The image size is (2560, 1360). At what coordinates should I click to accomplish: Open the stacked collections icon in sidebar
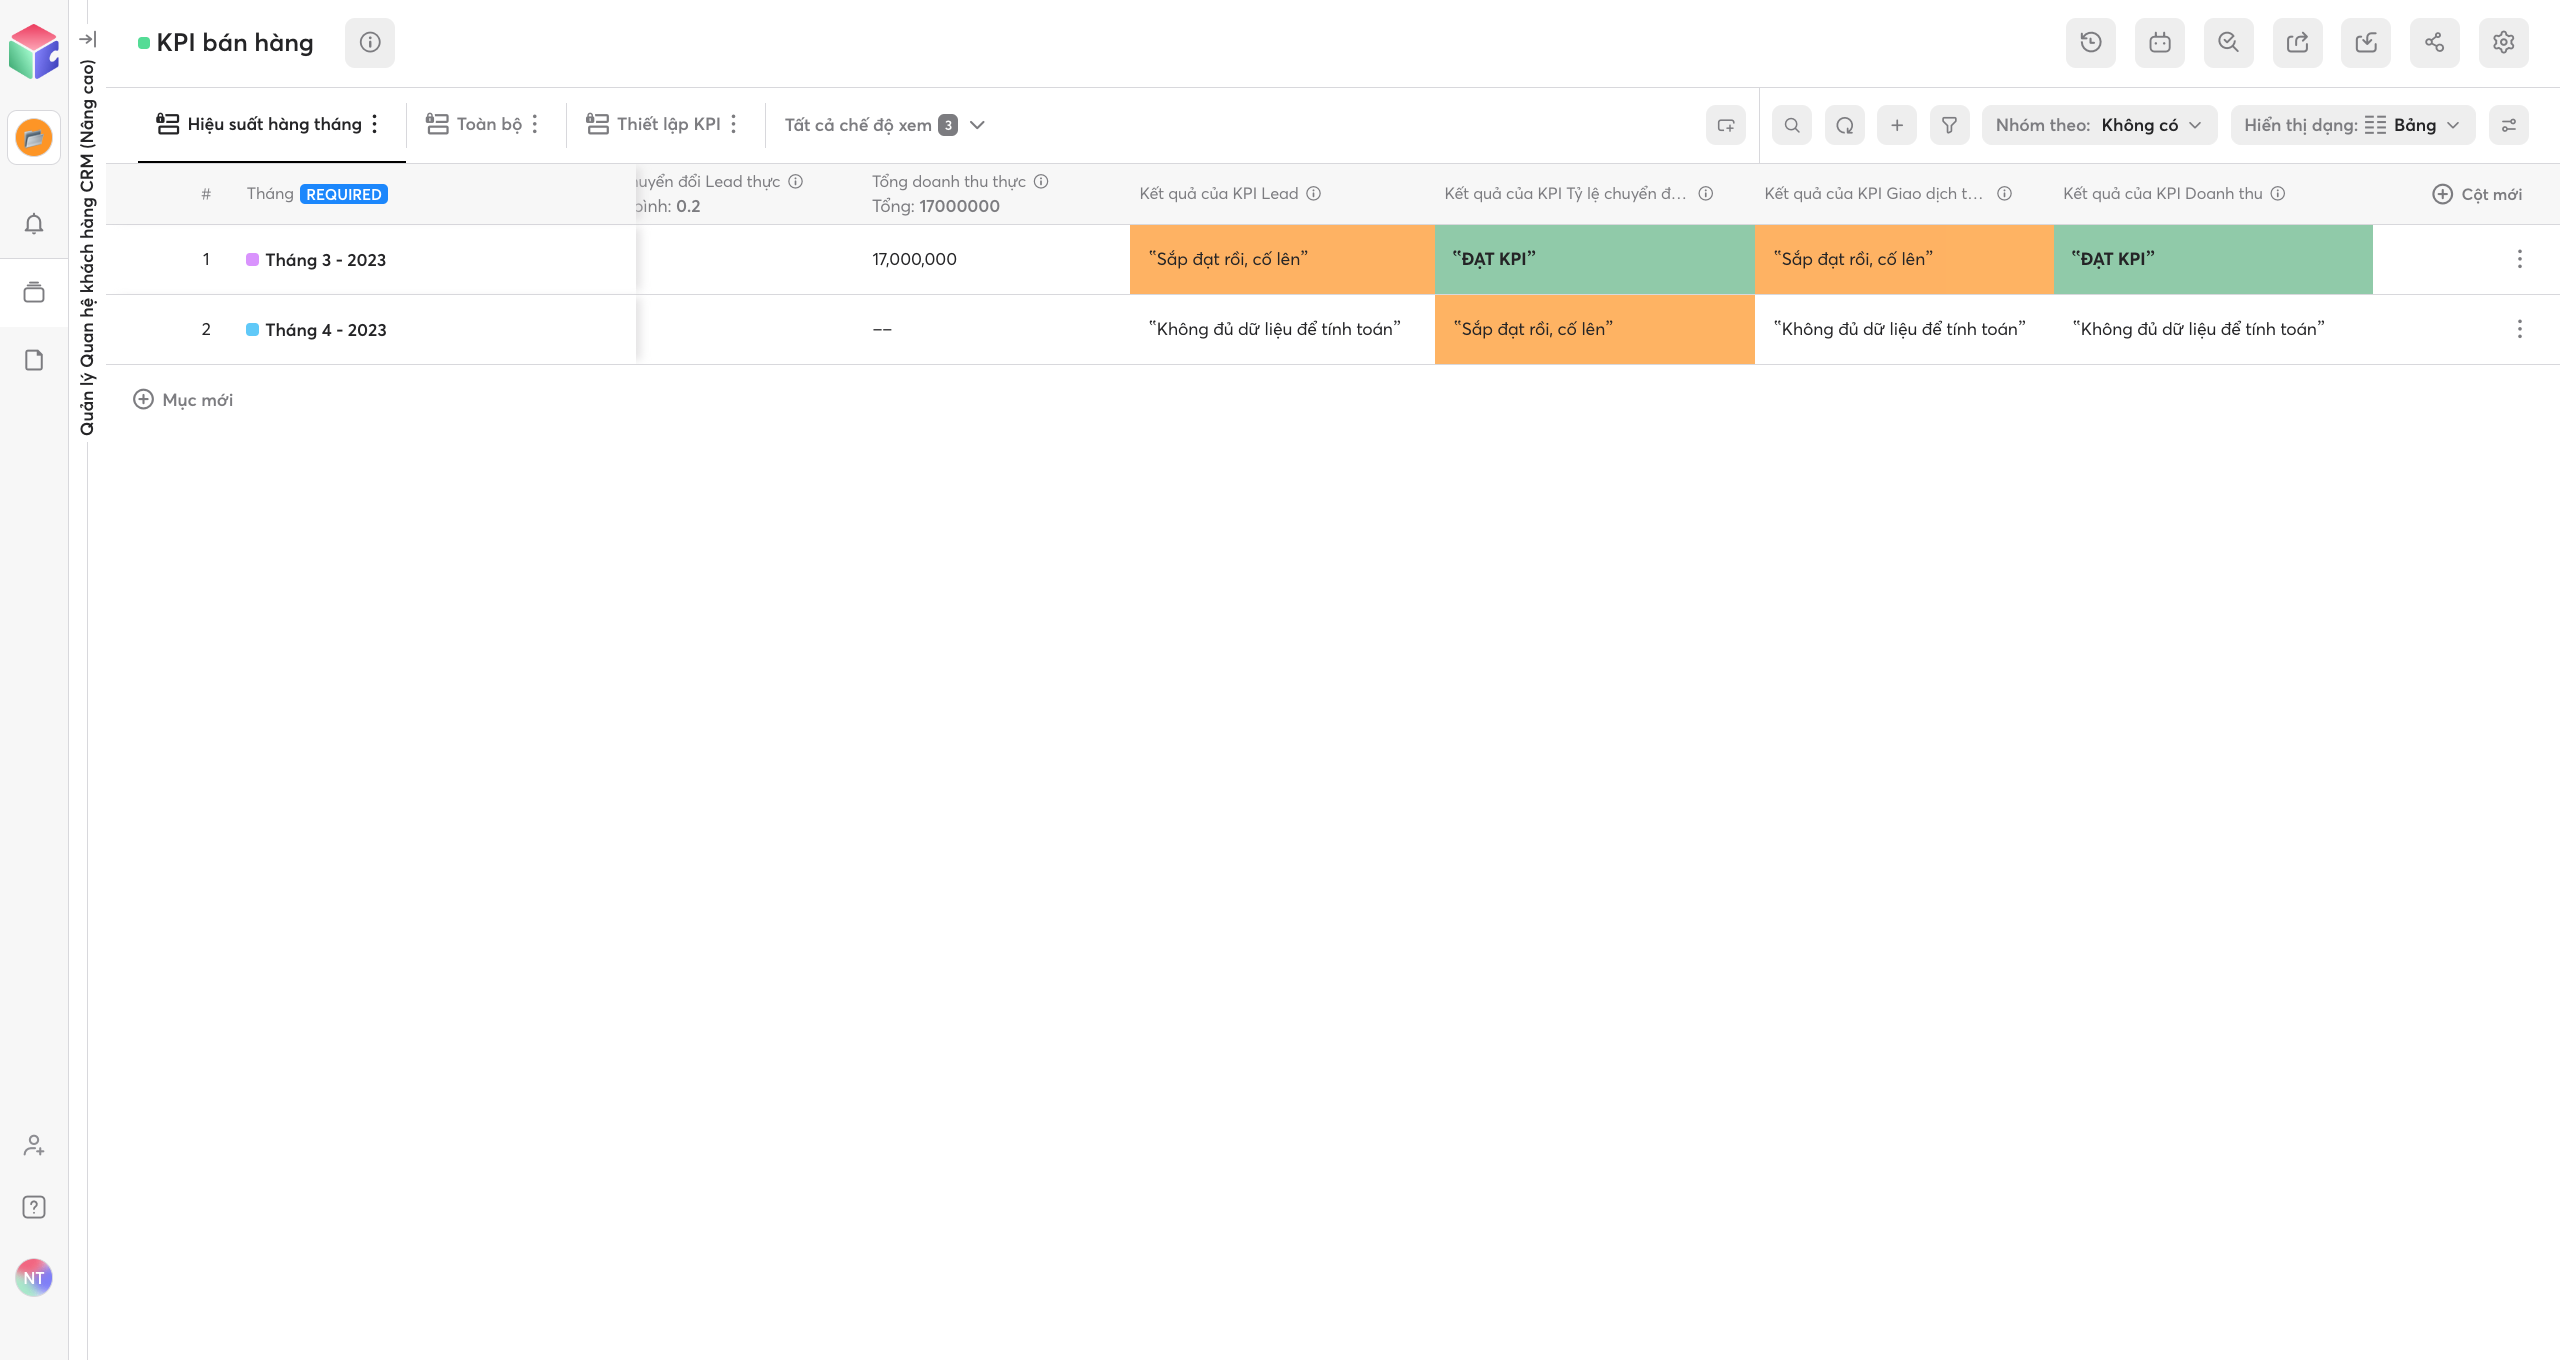(34, 292)
